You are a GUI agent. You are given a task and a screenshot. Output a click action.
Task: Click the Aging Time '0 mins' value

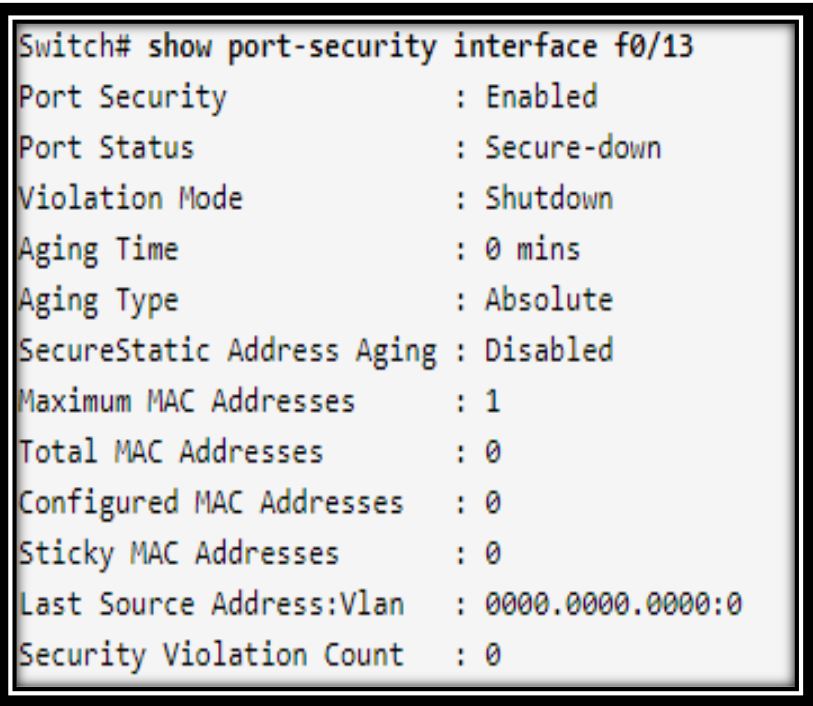532,249
